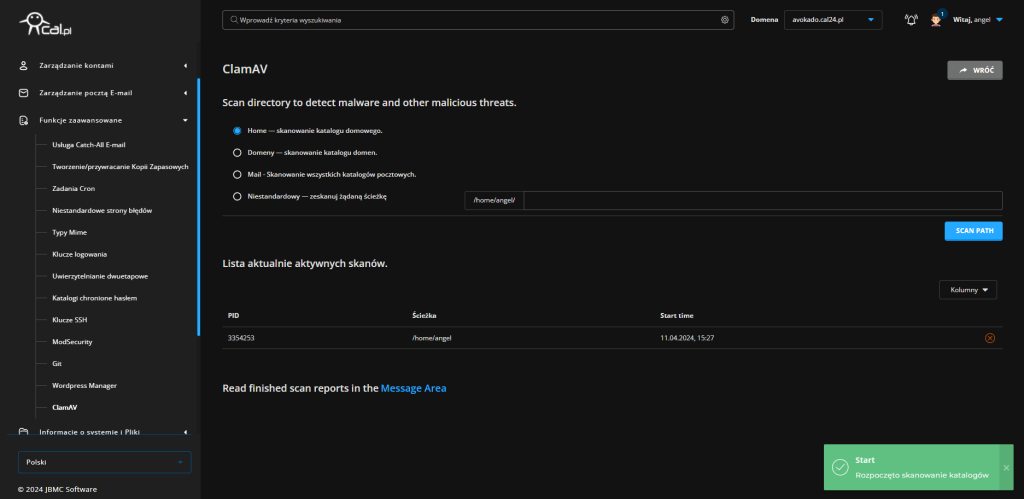Click © 2024 JBMC Software footer text
Screen dimensions: 1024x499
pos(57,489)
